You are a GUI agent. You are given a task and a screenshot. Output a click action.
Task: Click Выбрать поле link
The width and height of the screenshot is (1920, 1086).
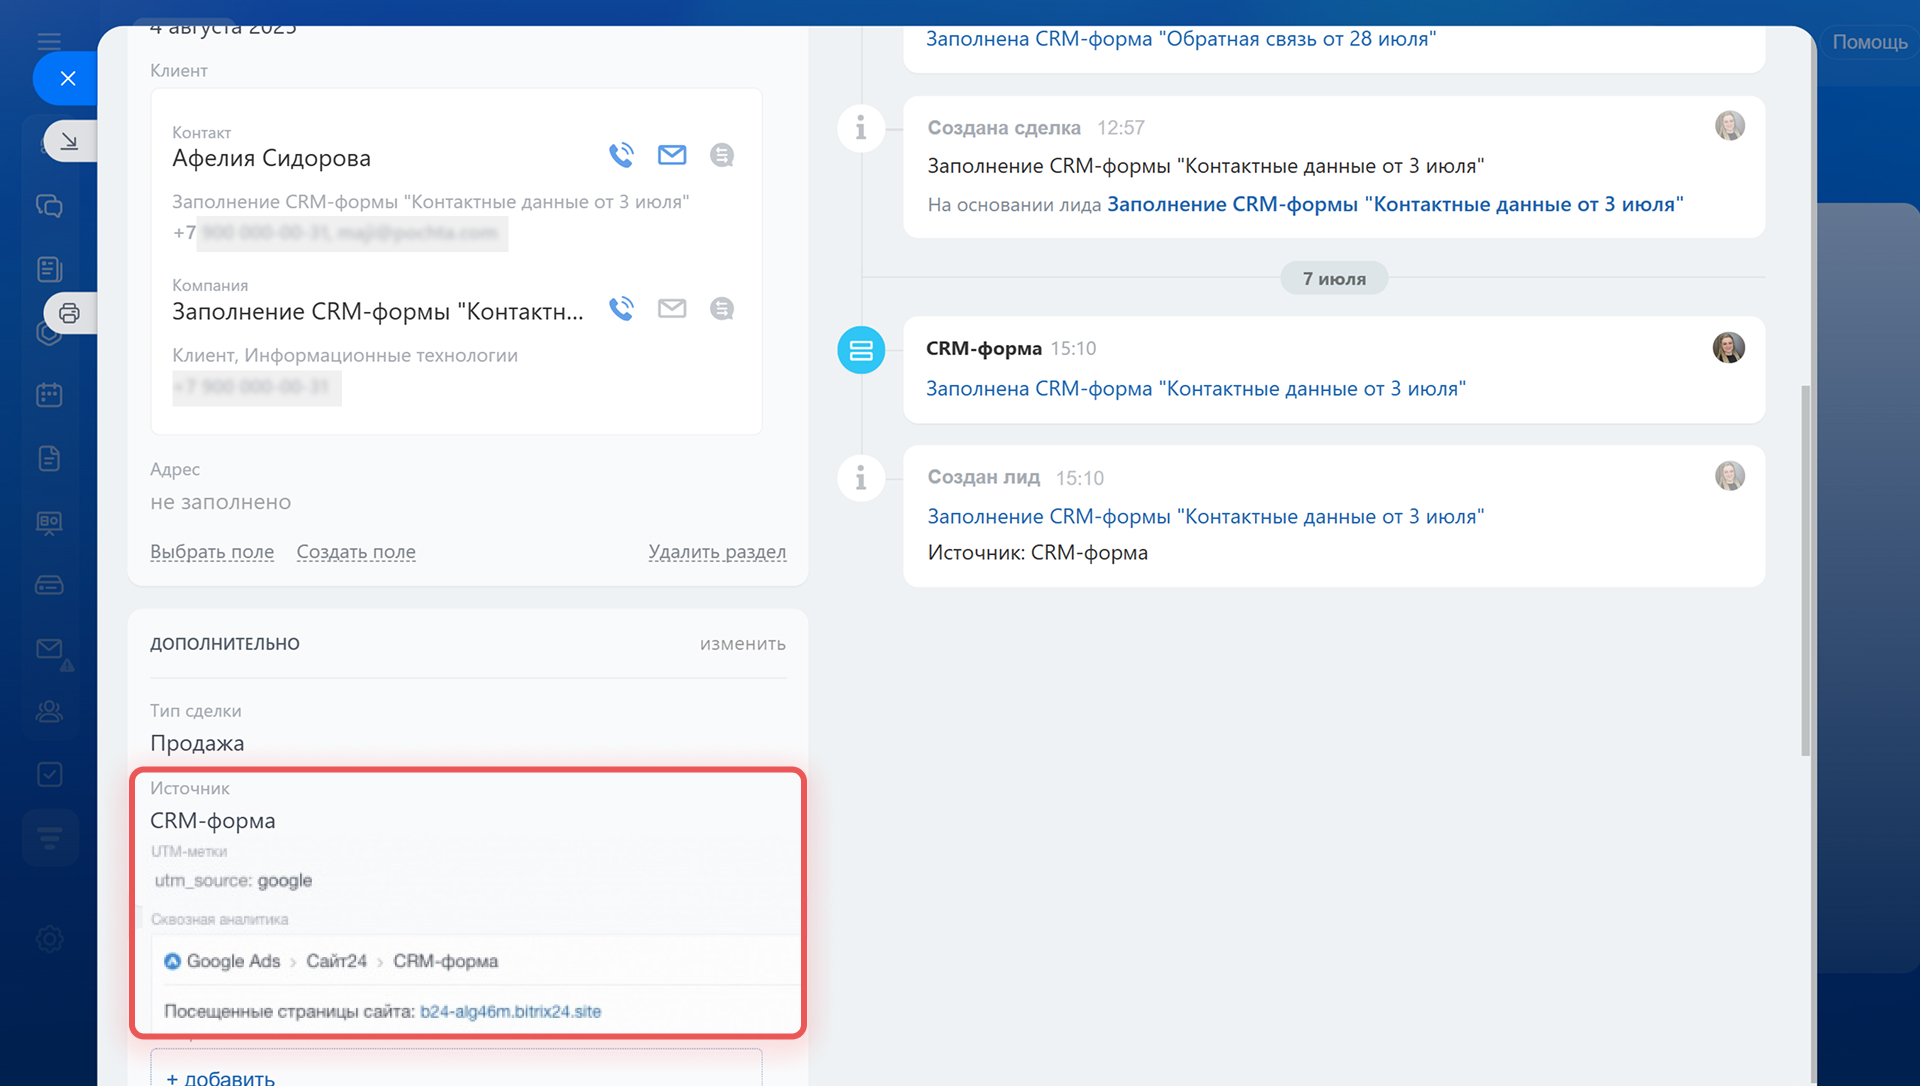[212, 552]
